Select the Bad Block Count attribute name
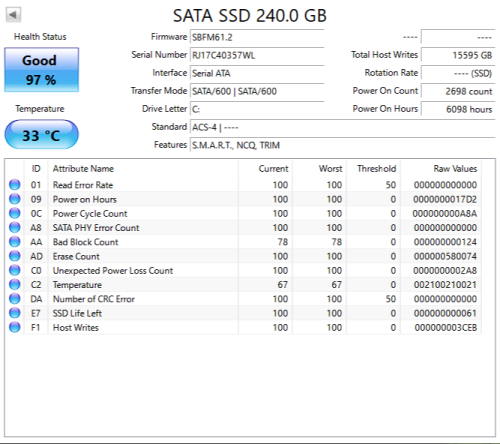 coord(86,242)
